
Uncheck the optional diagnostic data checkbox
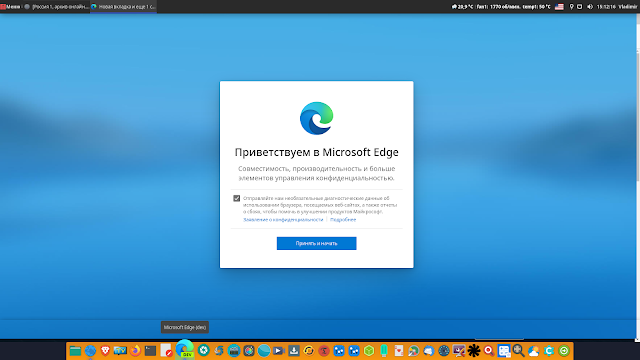pos(236,198)
